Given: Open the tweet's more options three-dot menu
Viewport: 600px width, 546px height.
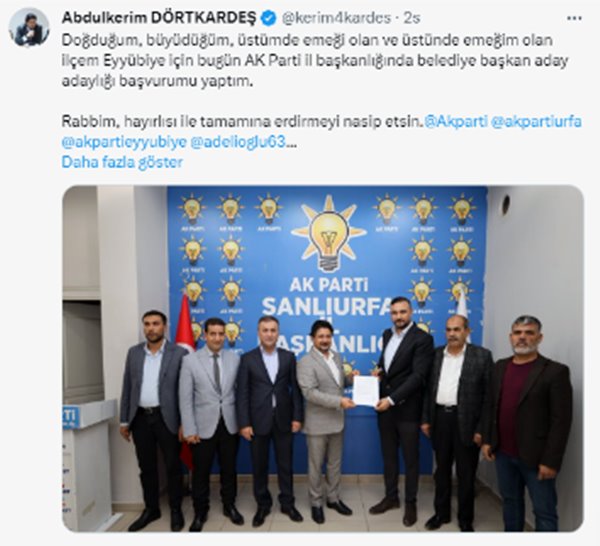Looking at the screenshot, I should coord(574,18).
